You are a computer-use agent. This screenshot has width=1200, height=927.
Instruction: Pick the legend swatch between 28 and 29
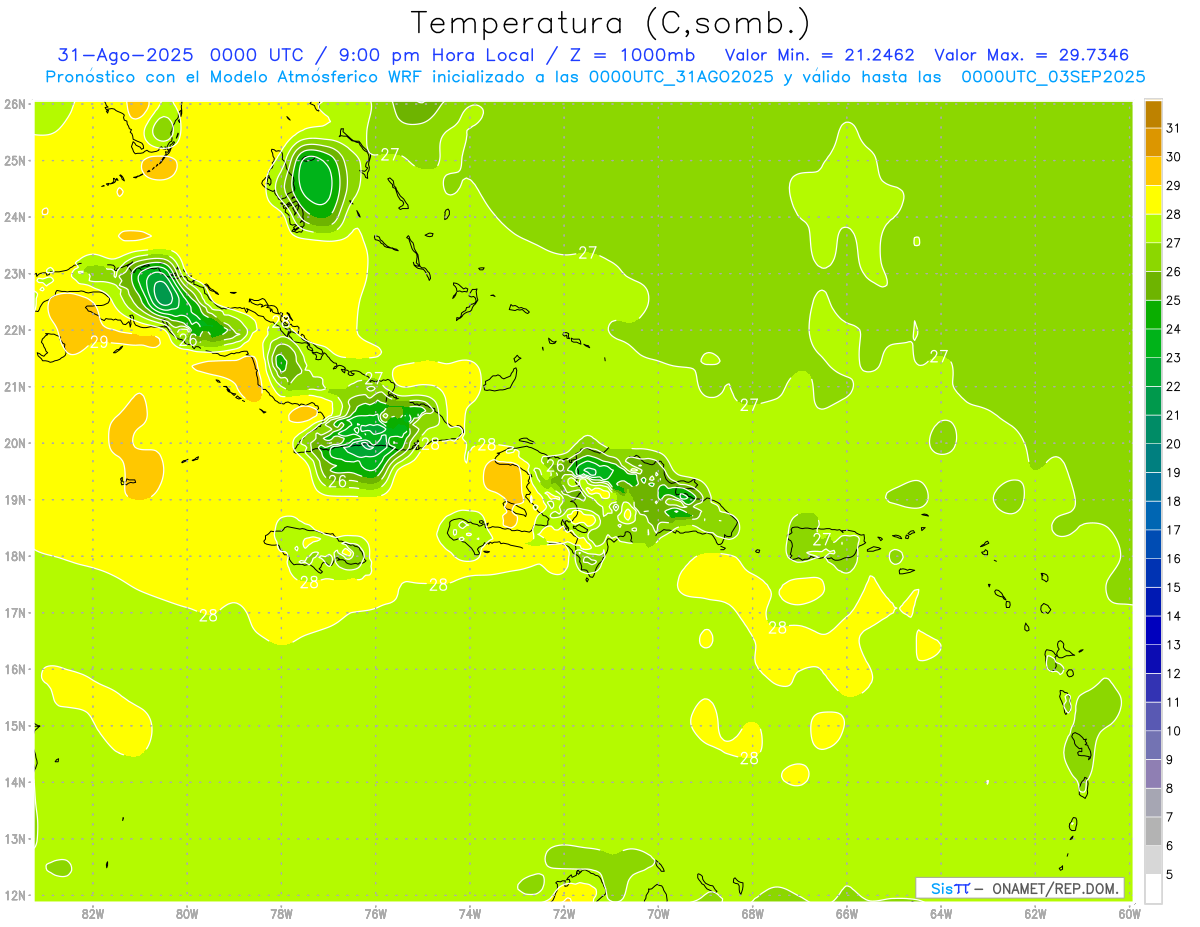pyautogui.click(x=1153, y=200)
